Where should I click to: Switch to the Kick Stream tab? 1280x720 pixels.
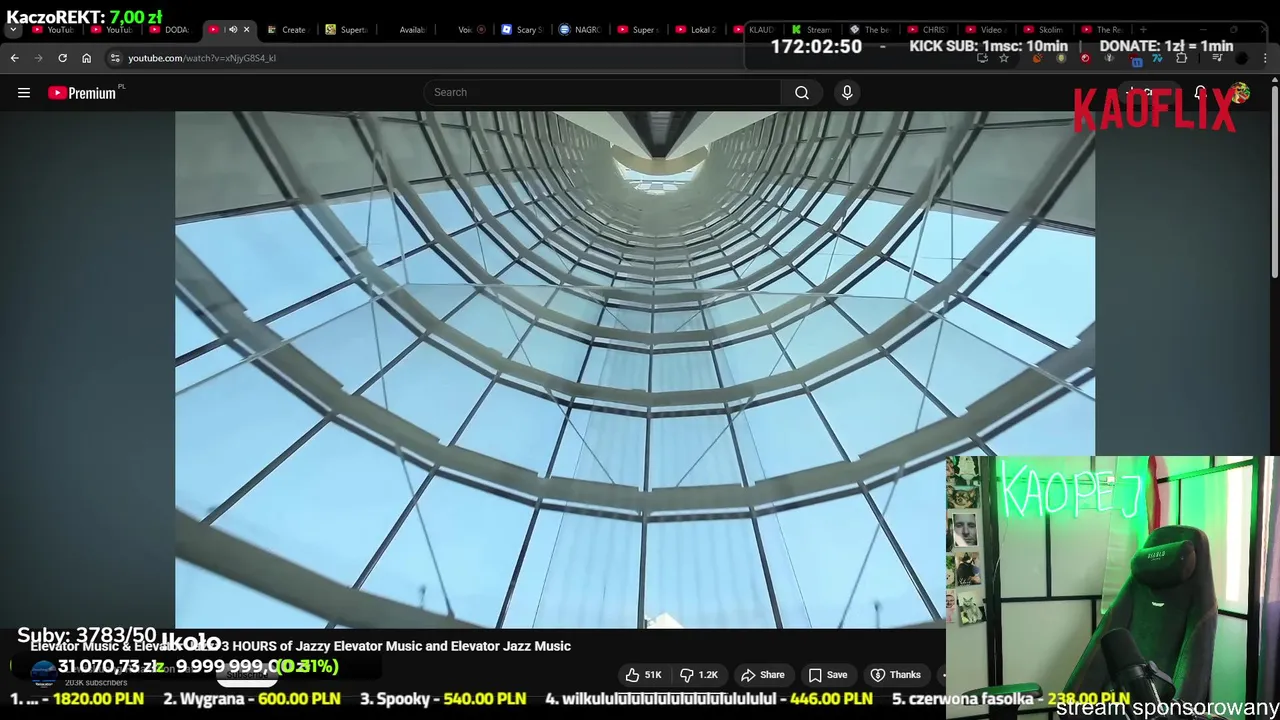(815, 29)
